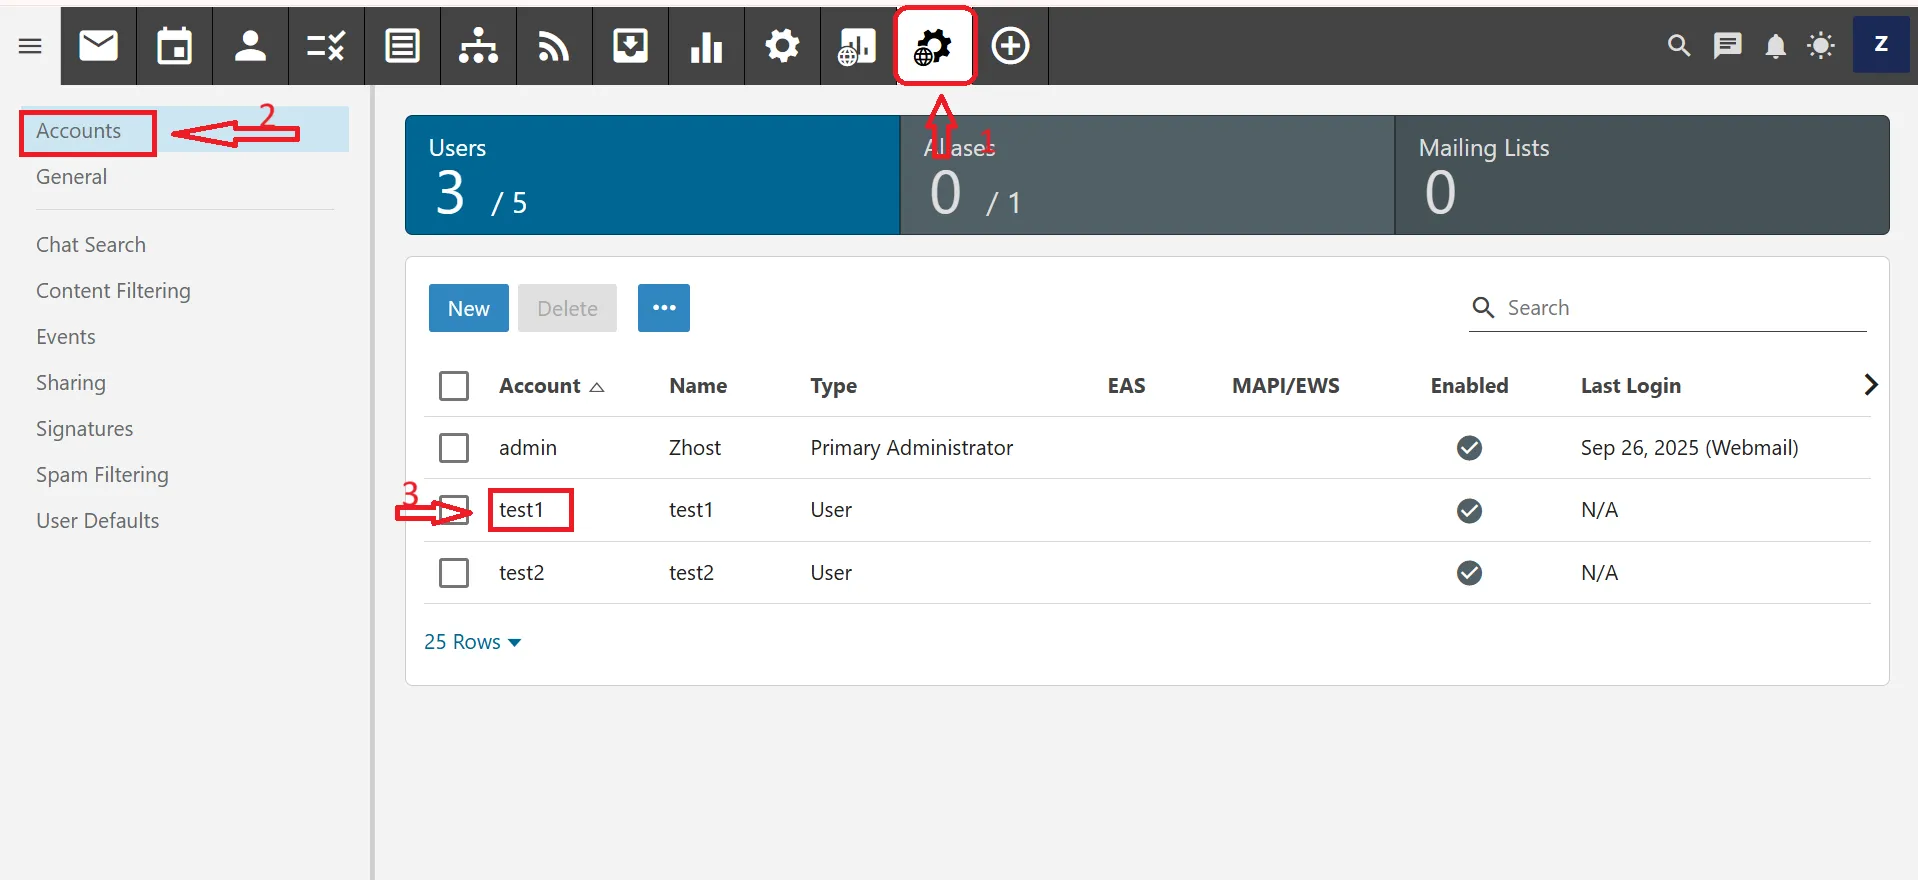This screenshot has height=880, width=1918.
Task: Click the New account button
Action: click(468, 308)
